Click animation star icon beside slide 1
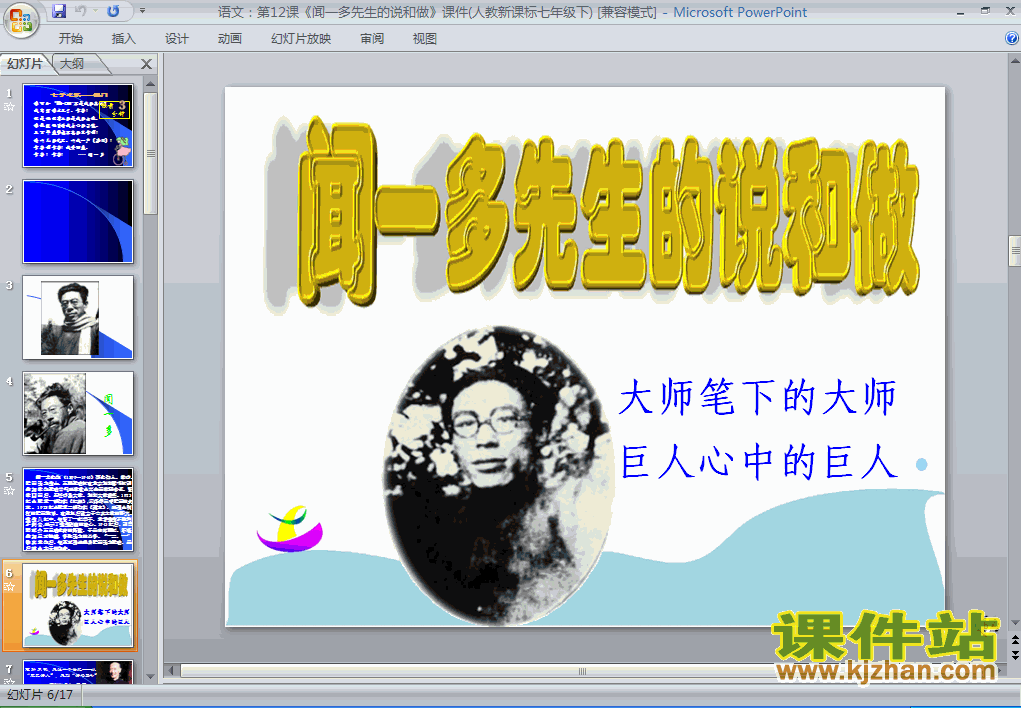1021x708 pixels. [x=9, y=106]
